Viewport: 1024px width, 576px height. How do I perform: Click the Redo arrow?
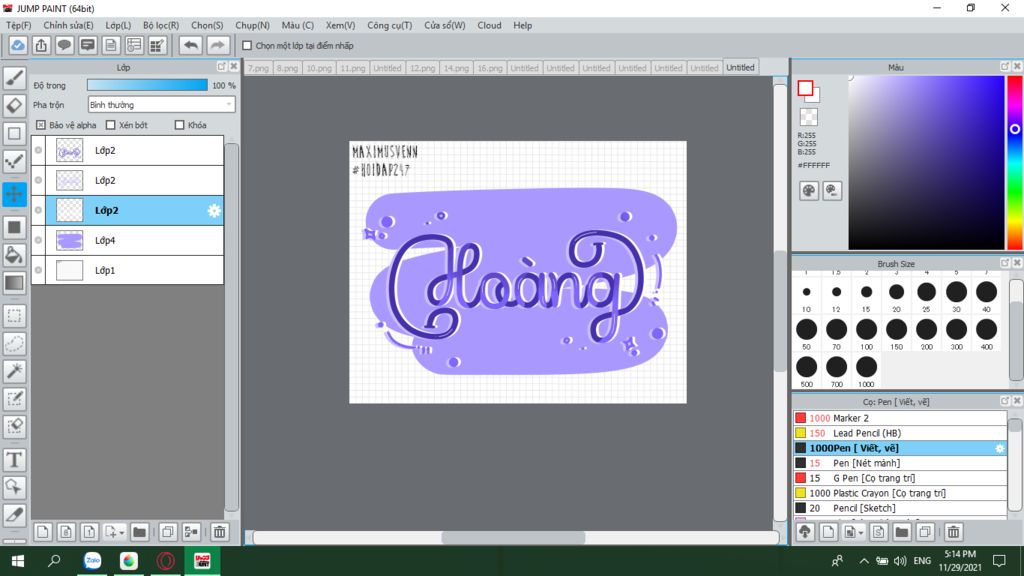click(x=217, y=46)
